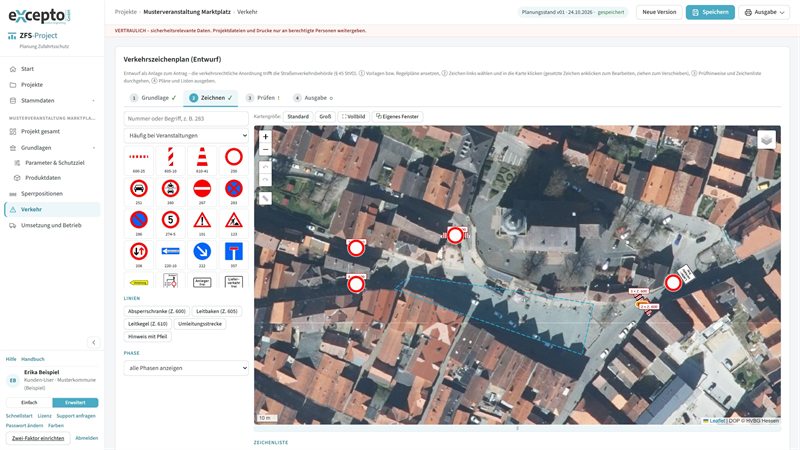Choose the traffic cone sign 610-41
800x450 pixels.
tap(202, 160)
